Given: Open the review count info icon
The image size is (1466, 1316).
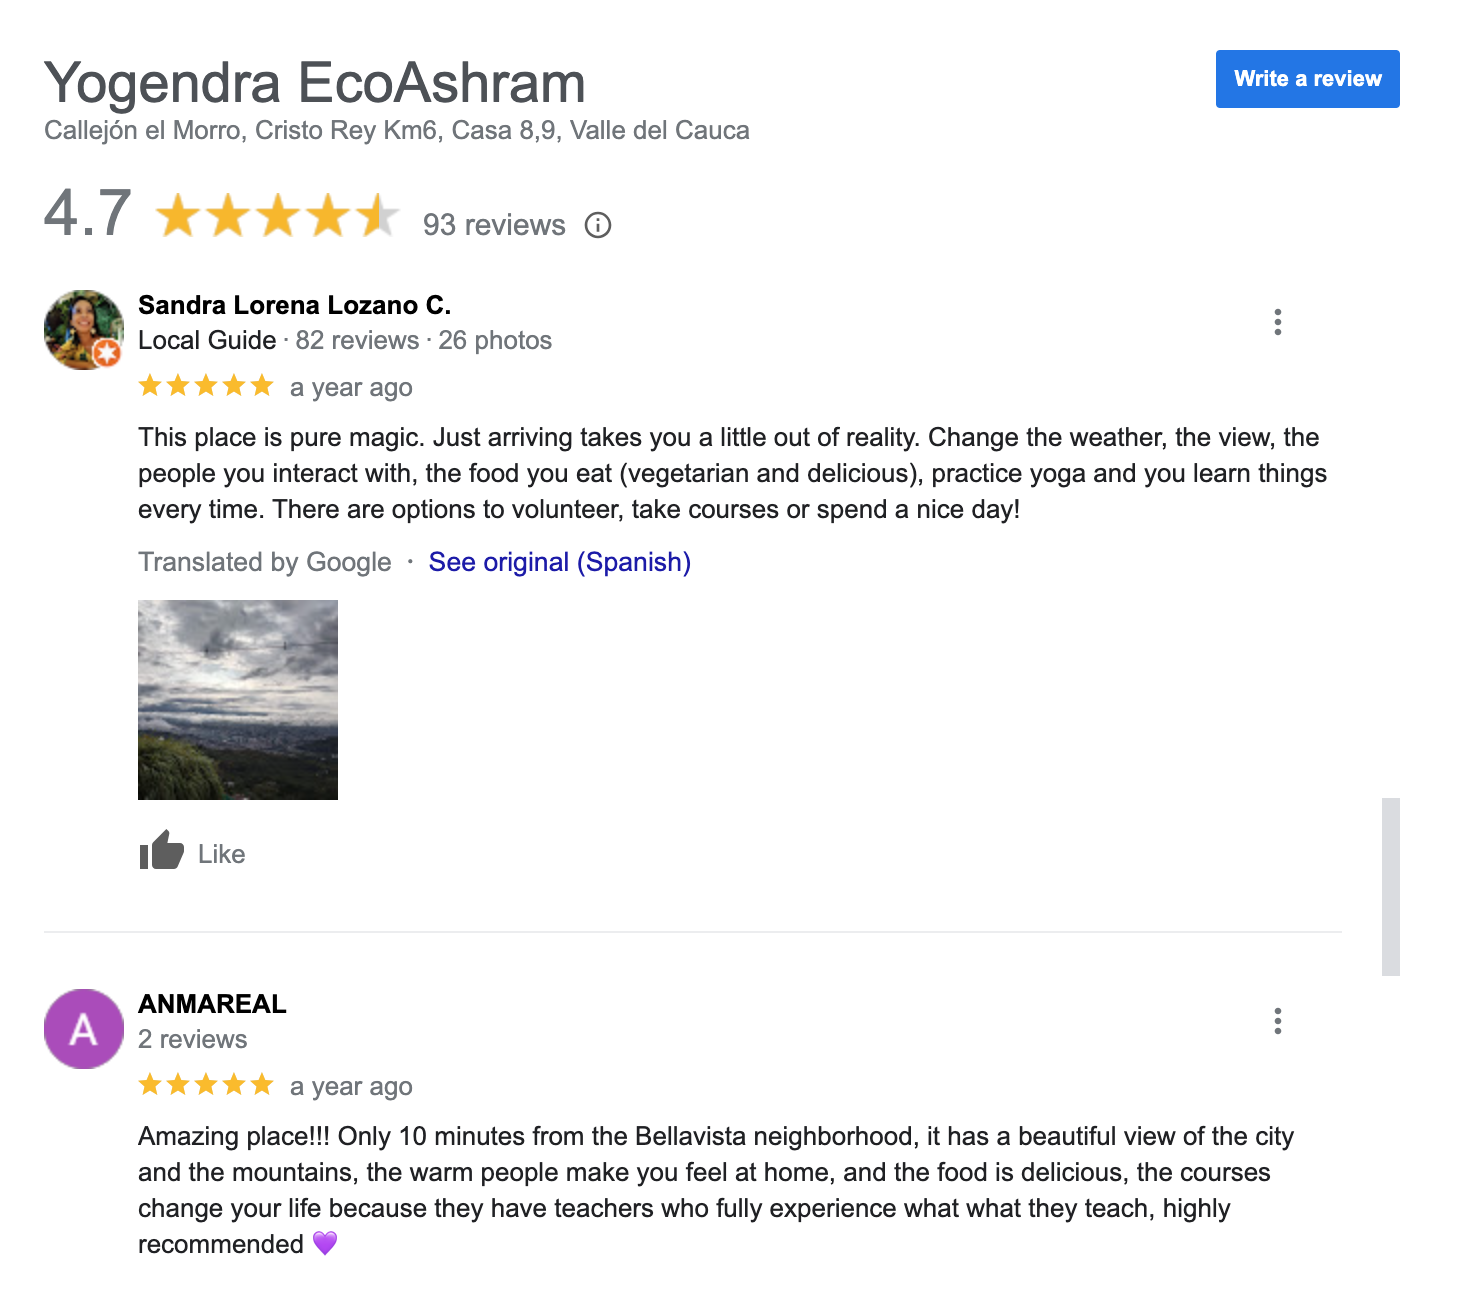Looking at the screenshot, I should (x=598, y=225).
